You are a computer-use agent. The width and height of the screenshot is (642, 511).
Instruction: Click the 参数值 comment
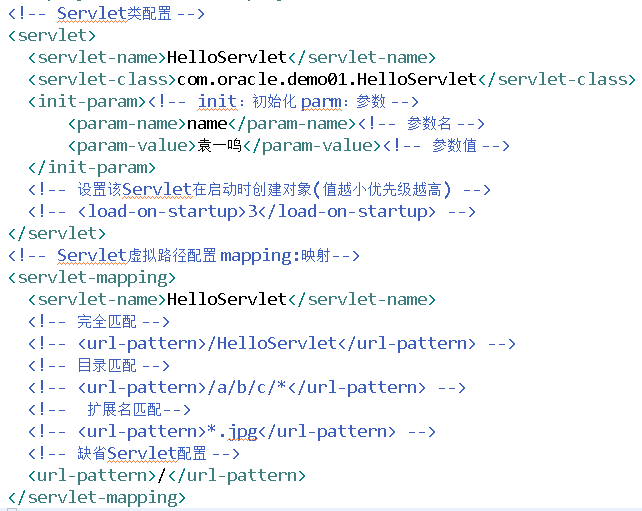click(x=447, y=145)
